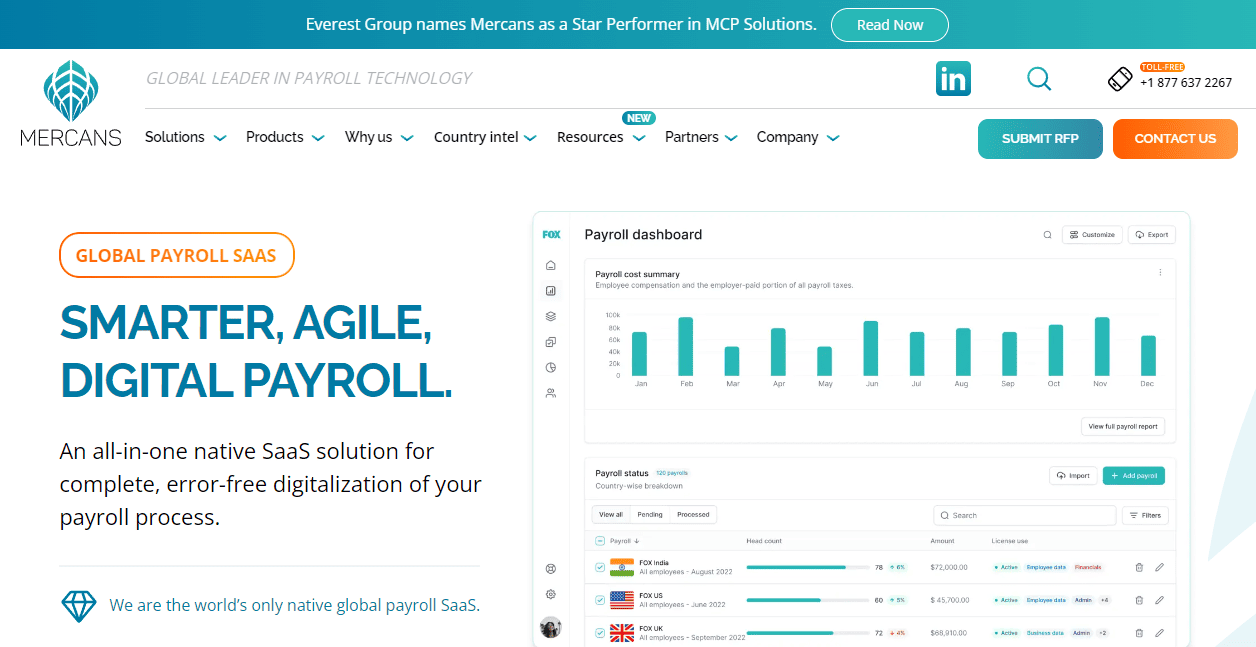
Task: Expand the Why us menu
Action: click(379, 137)
